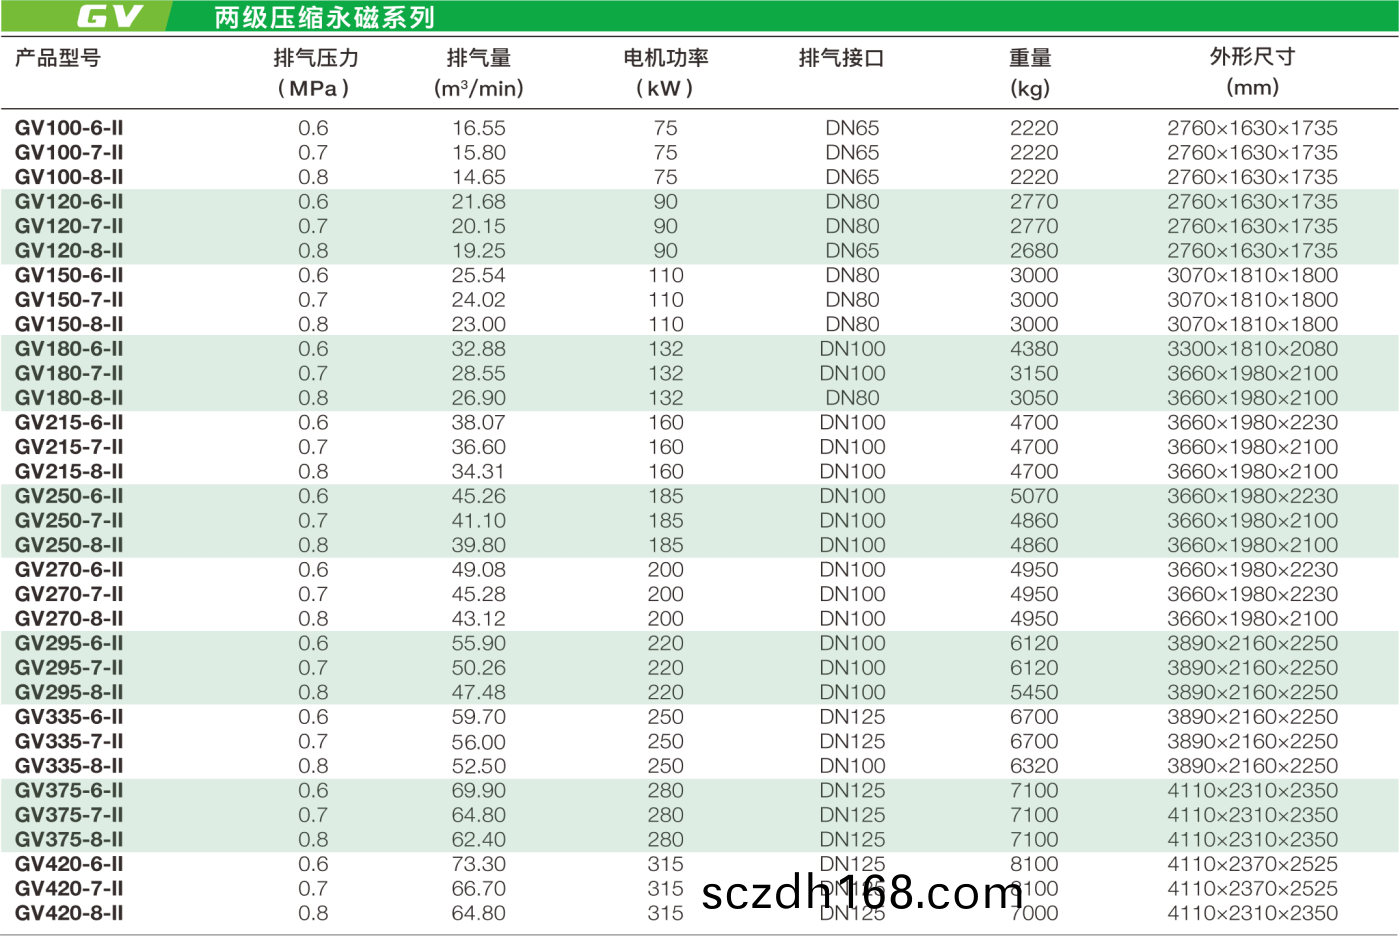Screen dimensions: 1400x938
Task: Select the GV100-6-II model row label
Action: [x=69, y=128]
